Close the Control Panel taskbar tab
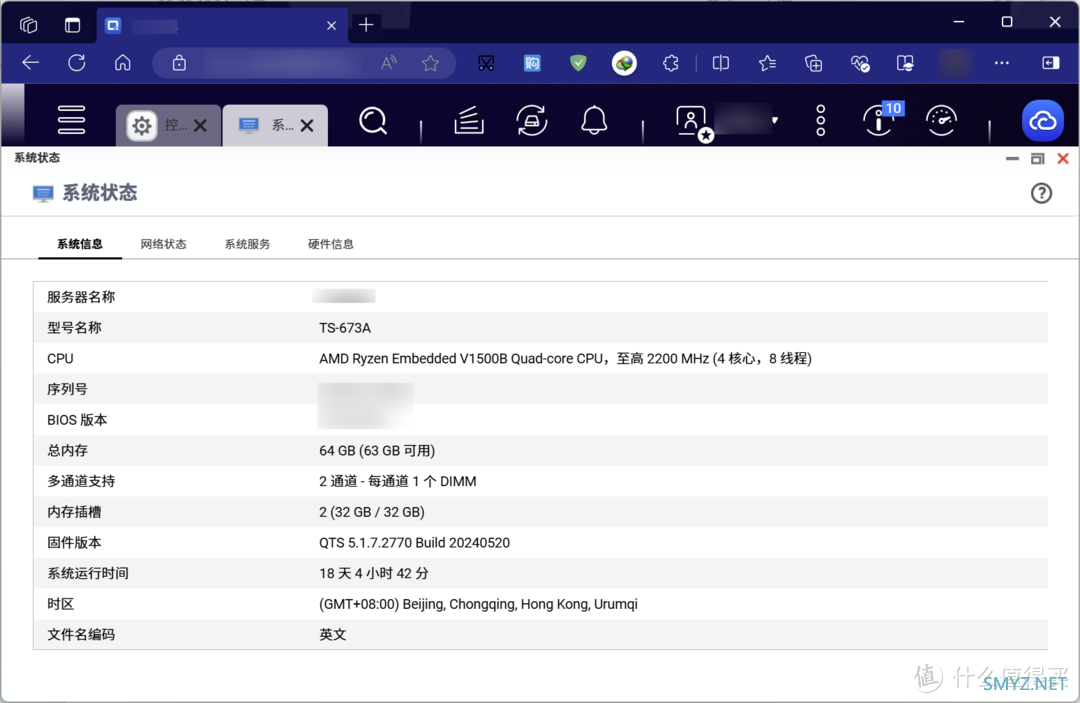The width and height of the screenshot is (1080, 703). coord(200,125)
